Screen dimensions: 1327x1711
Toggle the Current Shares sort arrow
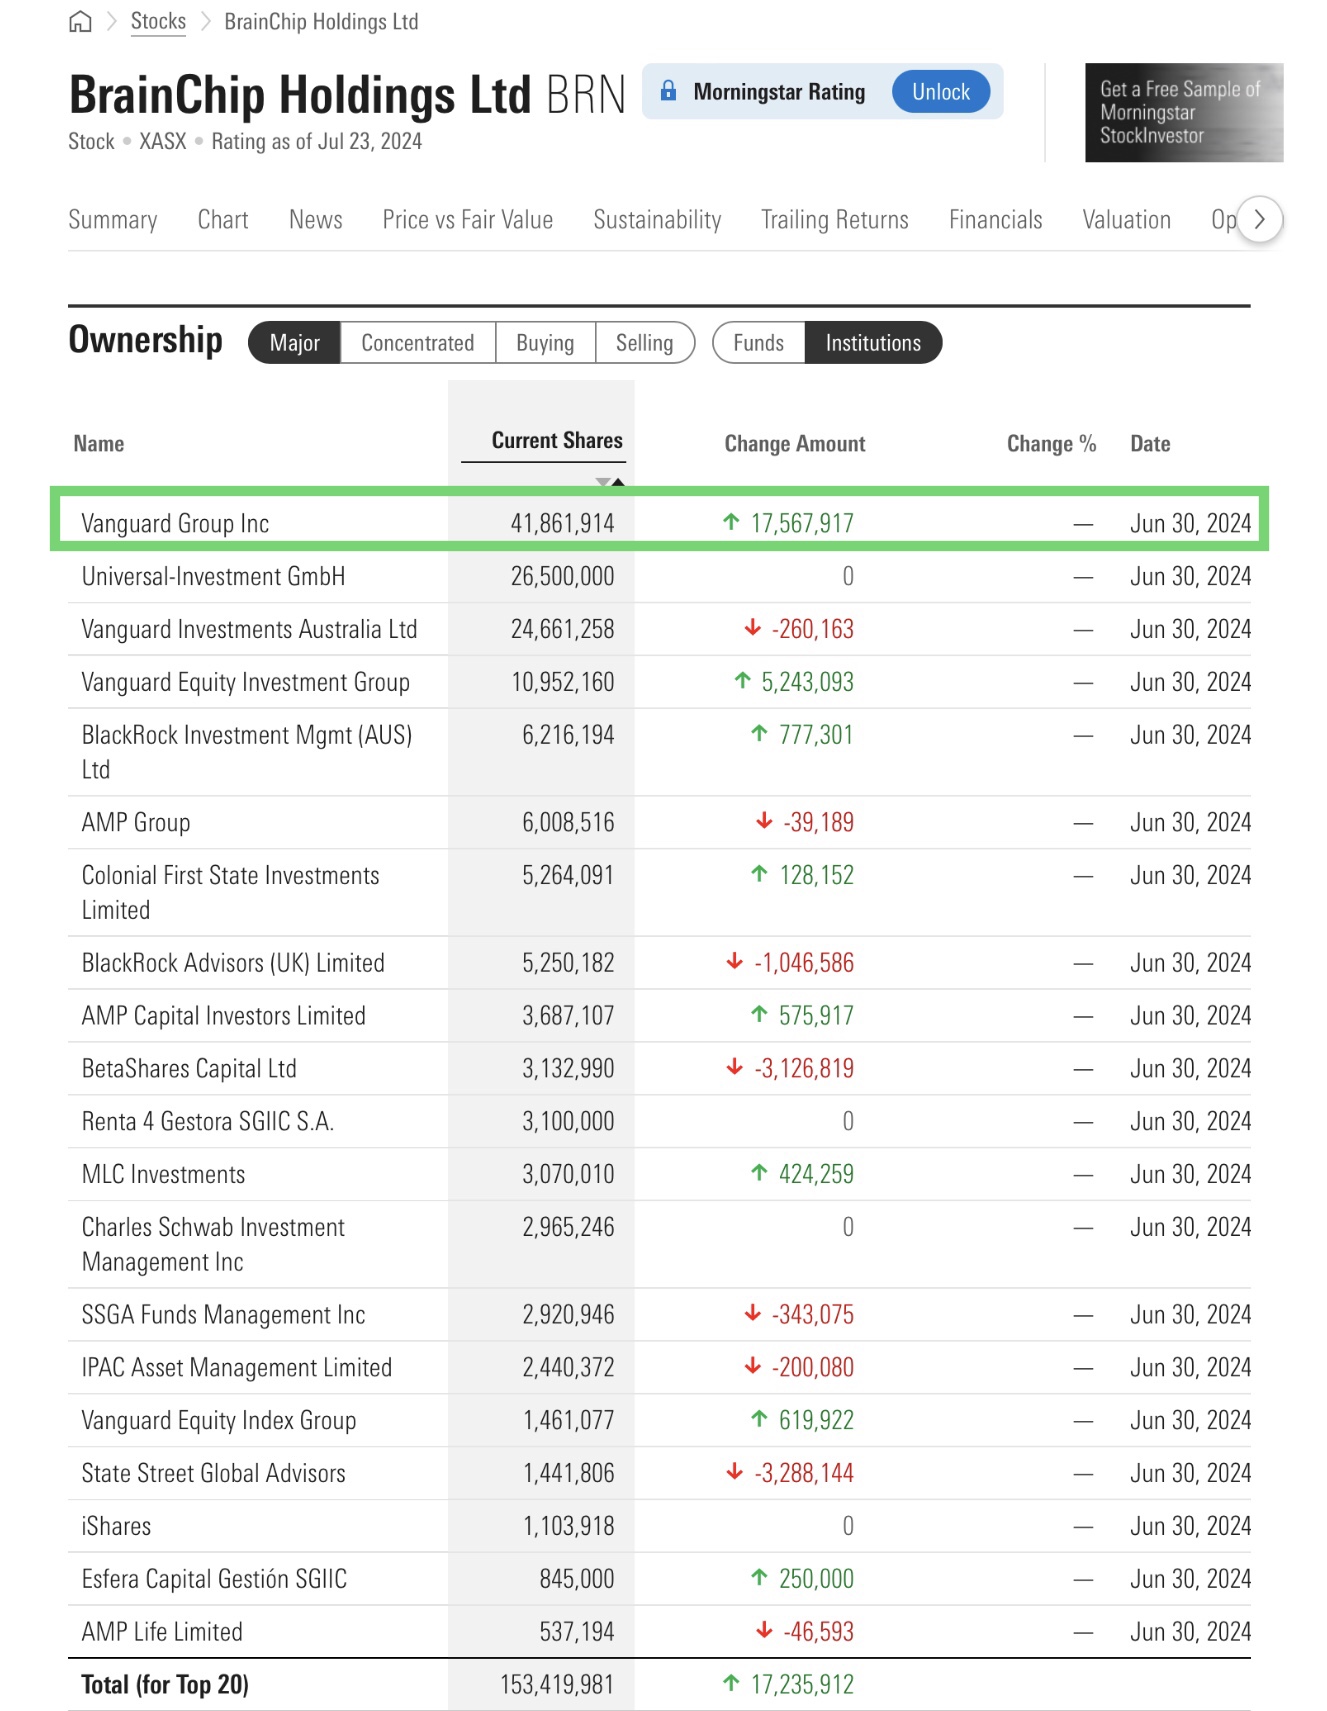click(x=610, y=482)
